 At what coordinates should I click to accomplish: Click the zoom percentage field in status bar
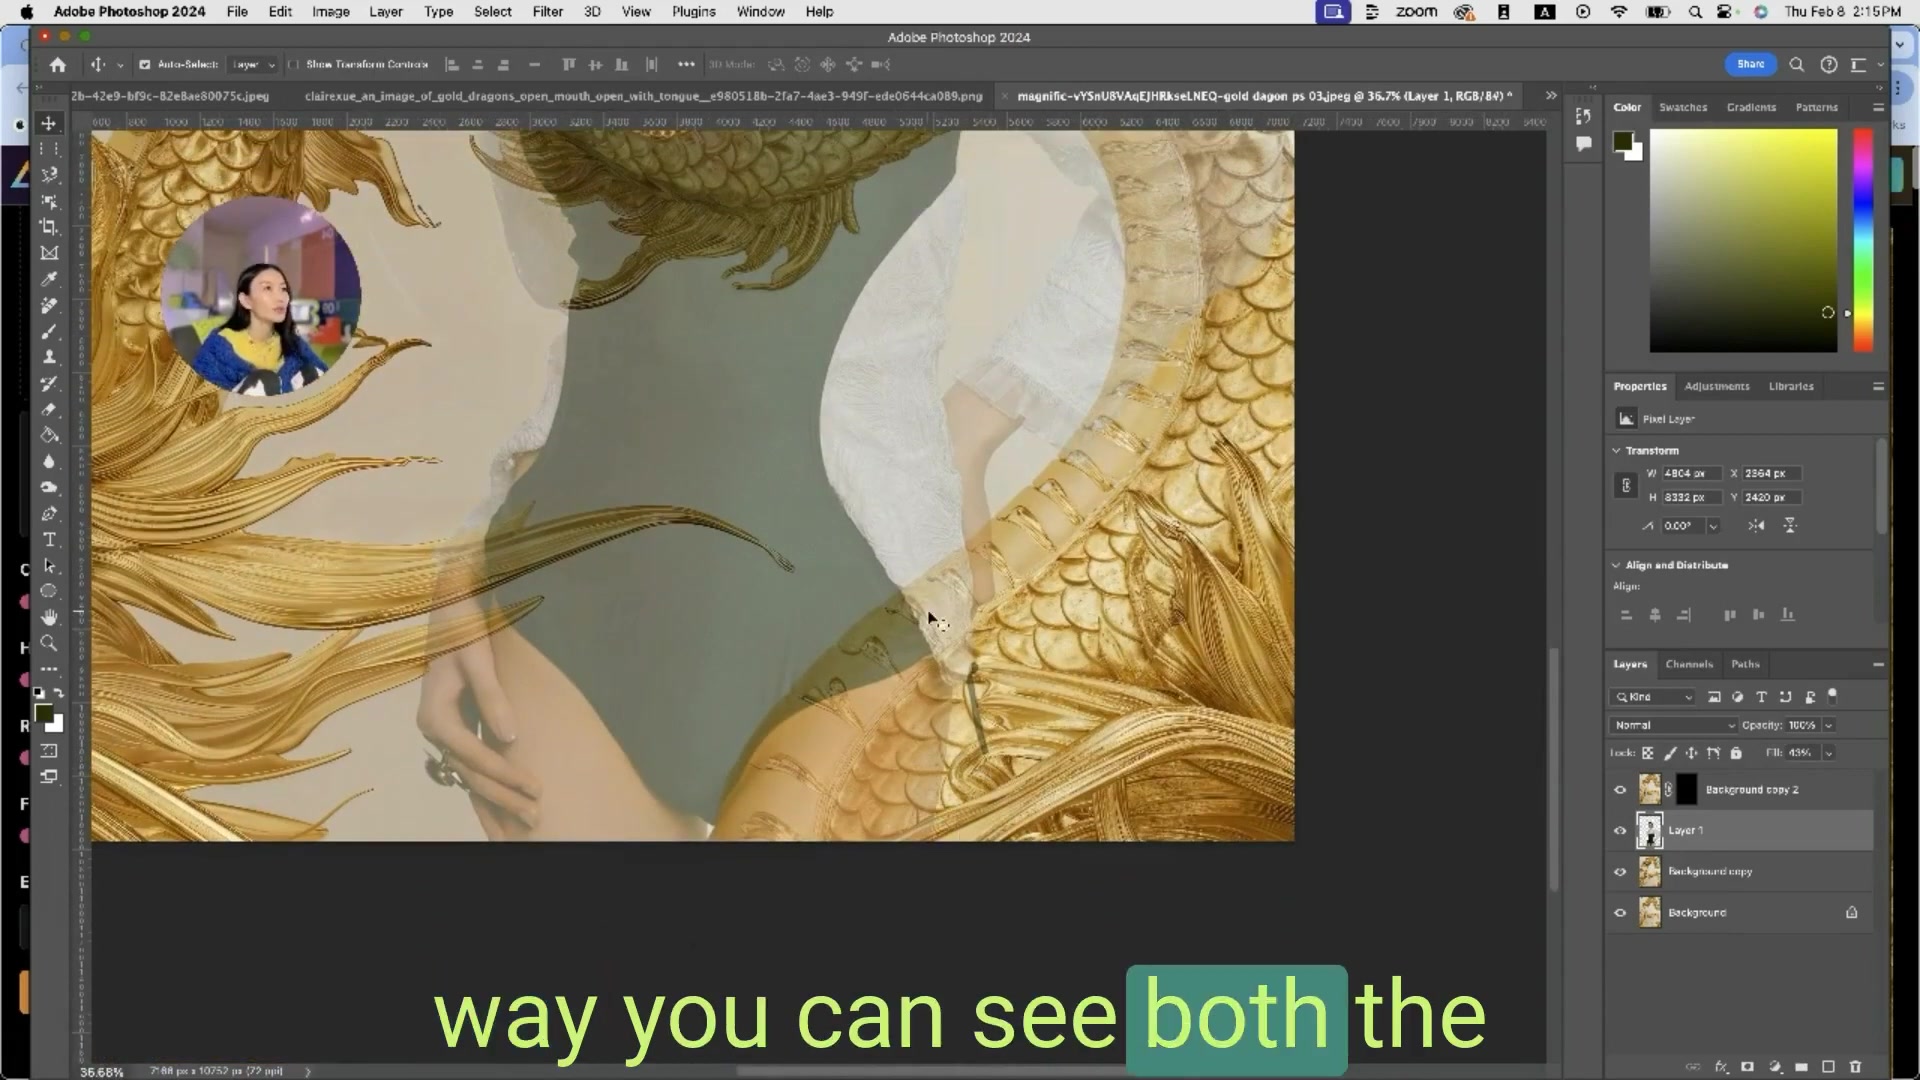103,1072
